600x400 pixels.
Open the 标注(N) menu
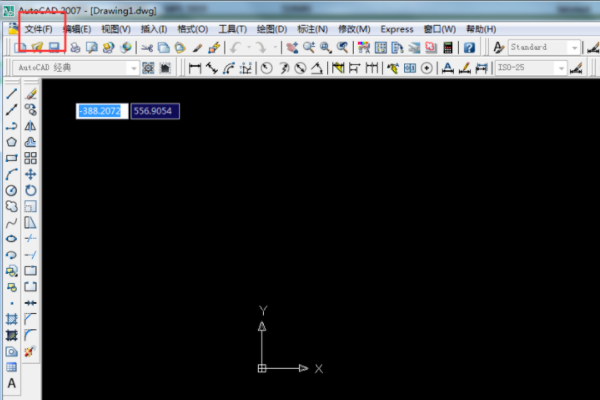(x=313, y=29)
